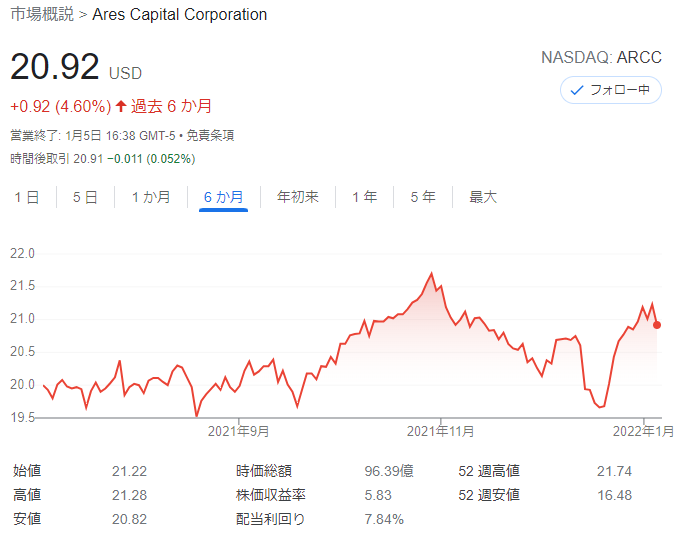Show the 1年 range chart
This screenshot has width=688, height=546.
pyautogui.click(x=365, y=197)
